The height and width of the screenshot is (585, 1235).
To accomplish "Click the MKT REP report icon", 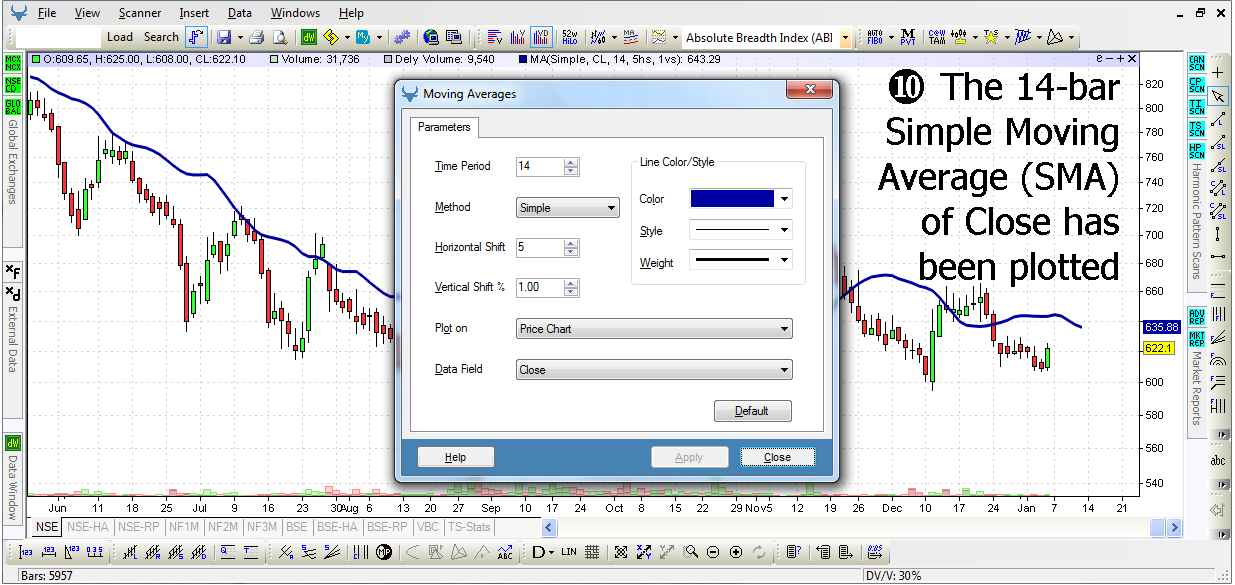I will tap(1196, 339).
